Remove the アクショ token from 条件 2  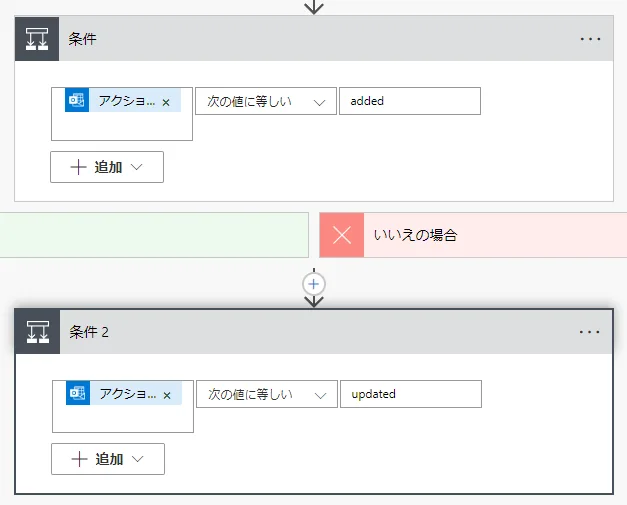pos(167,395)
